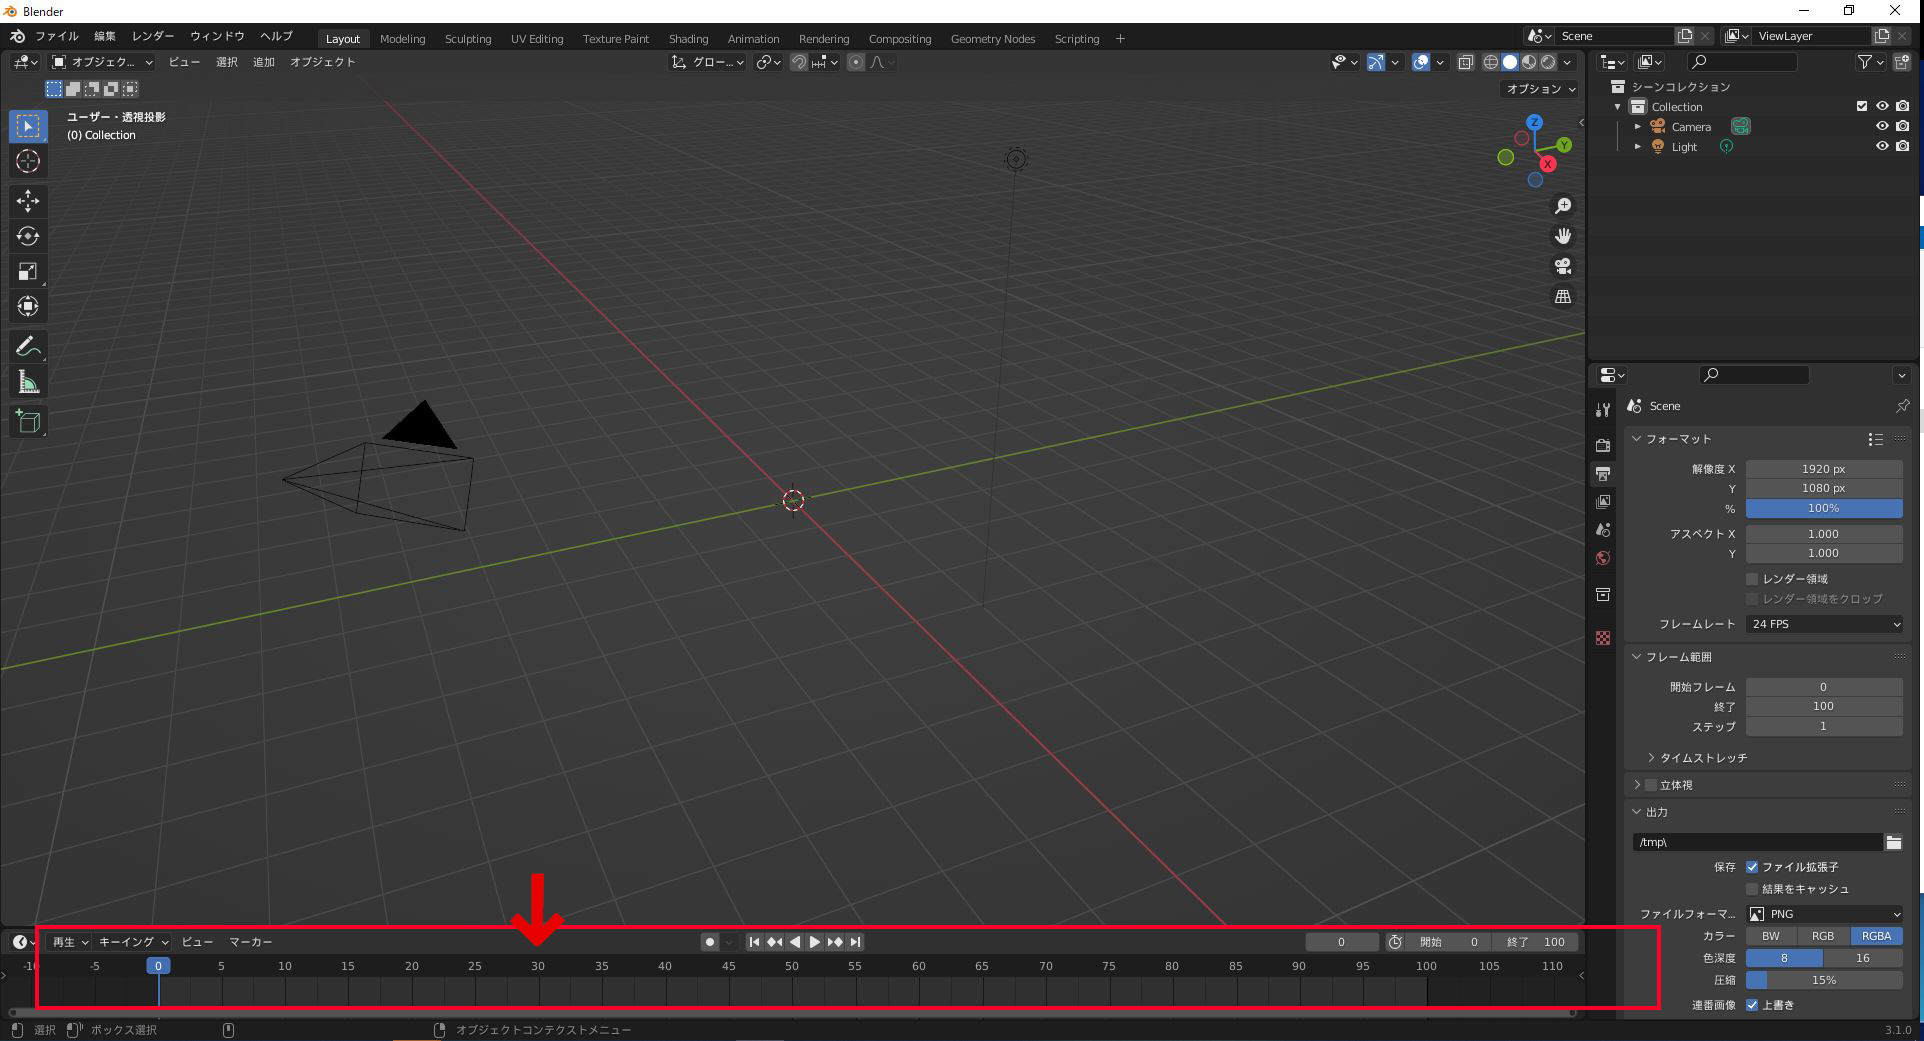The height and width of the screenshot is (1041, 1924).
Task: Switch to the Shading workspace tab
Action: [688, 39]
